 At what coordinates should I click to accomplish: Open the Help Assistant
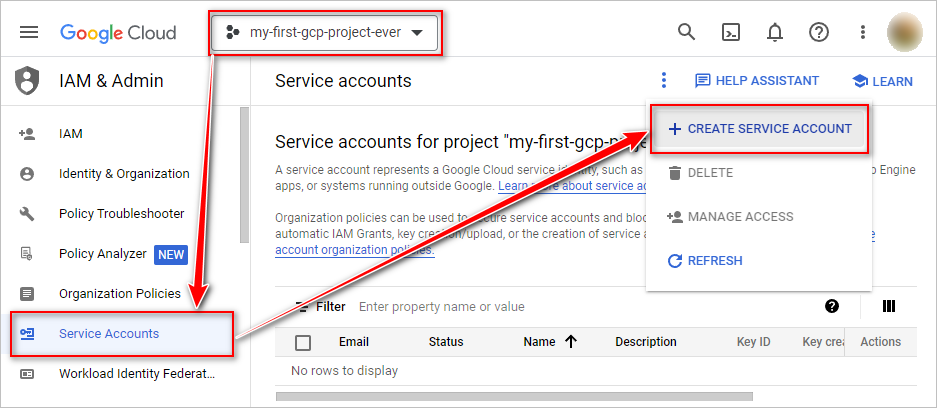tap(757, 81)
